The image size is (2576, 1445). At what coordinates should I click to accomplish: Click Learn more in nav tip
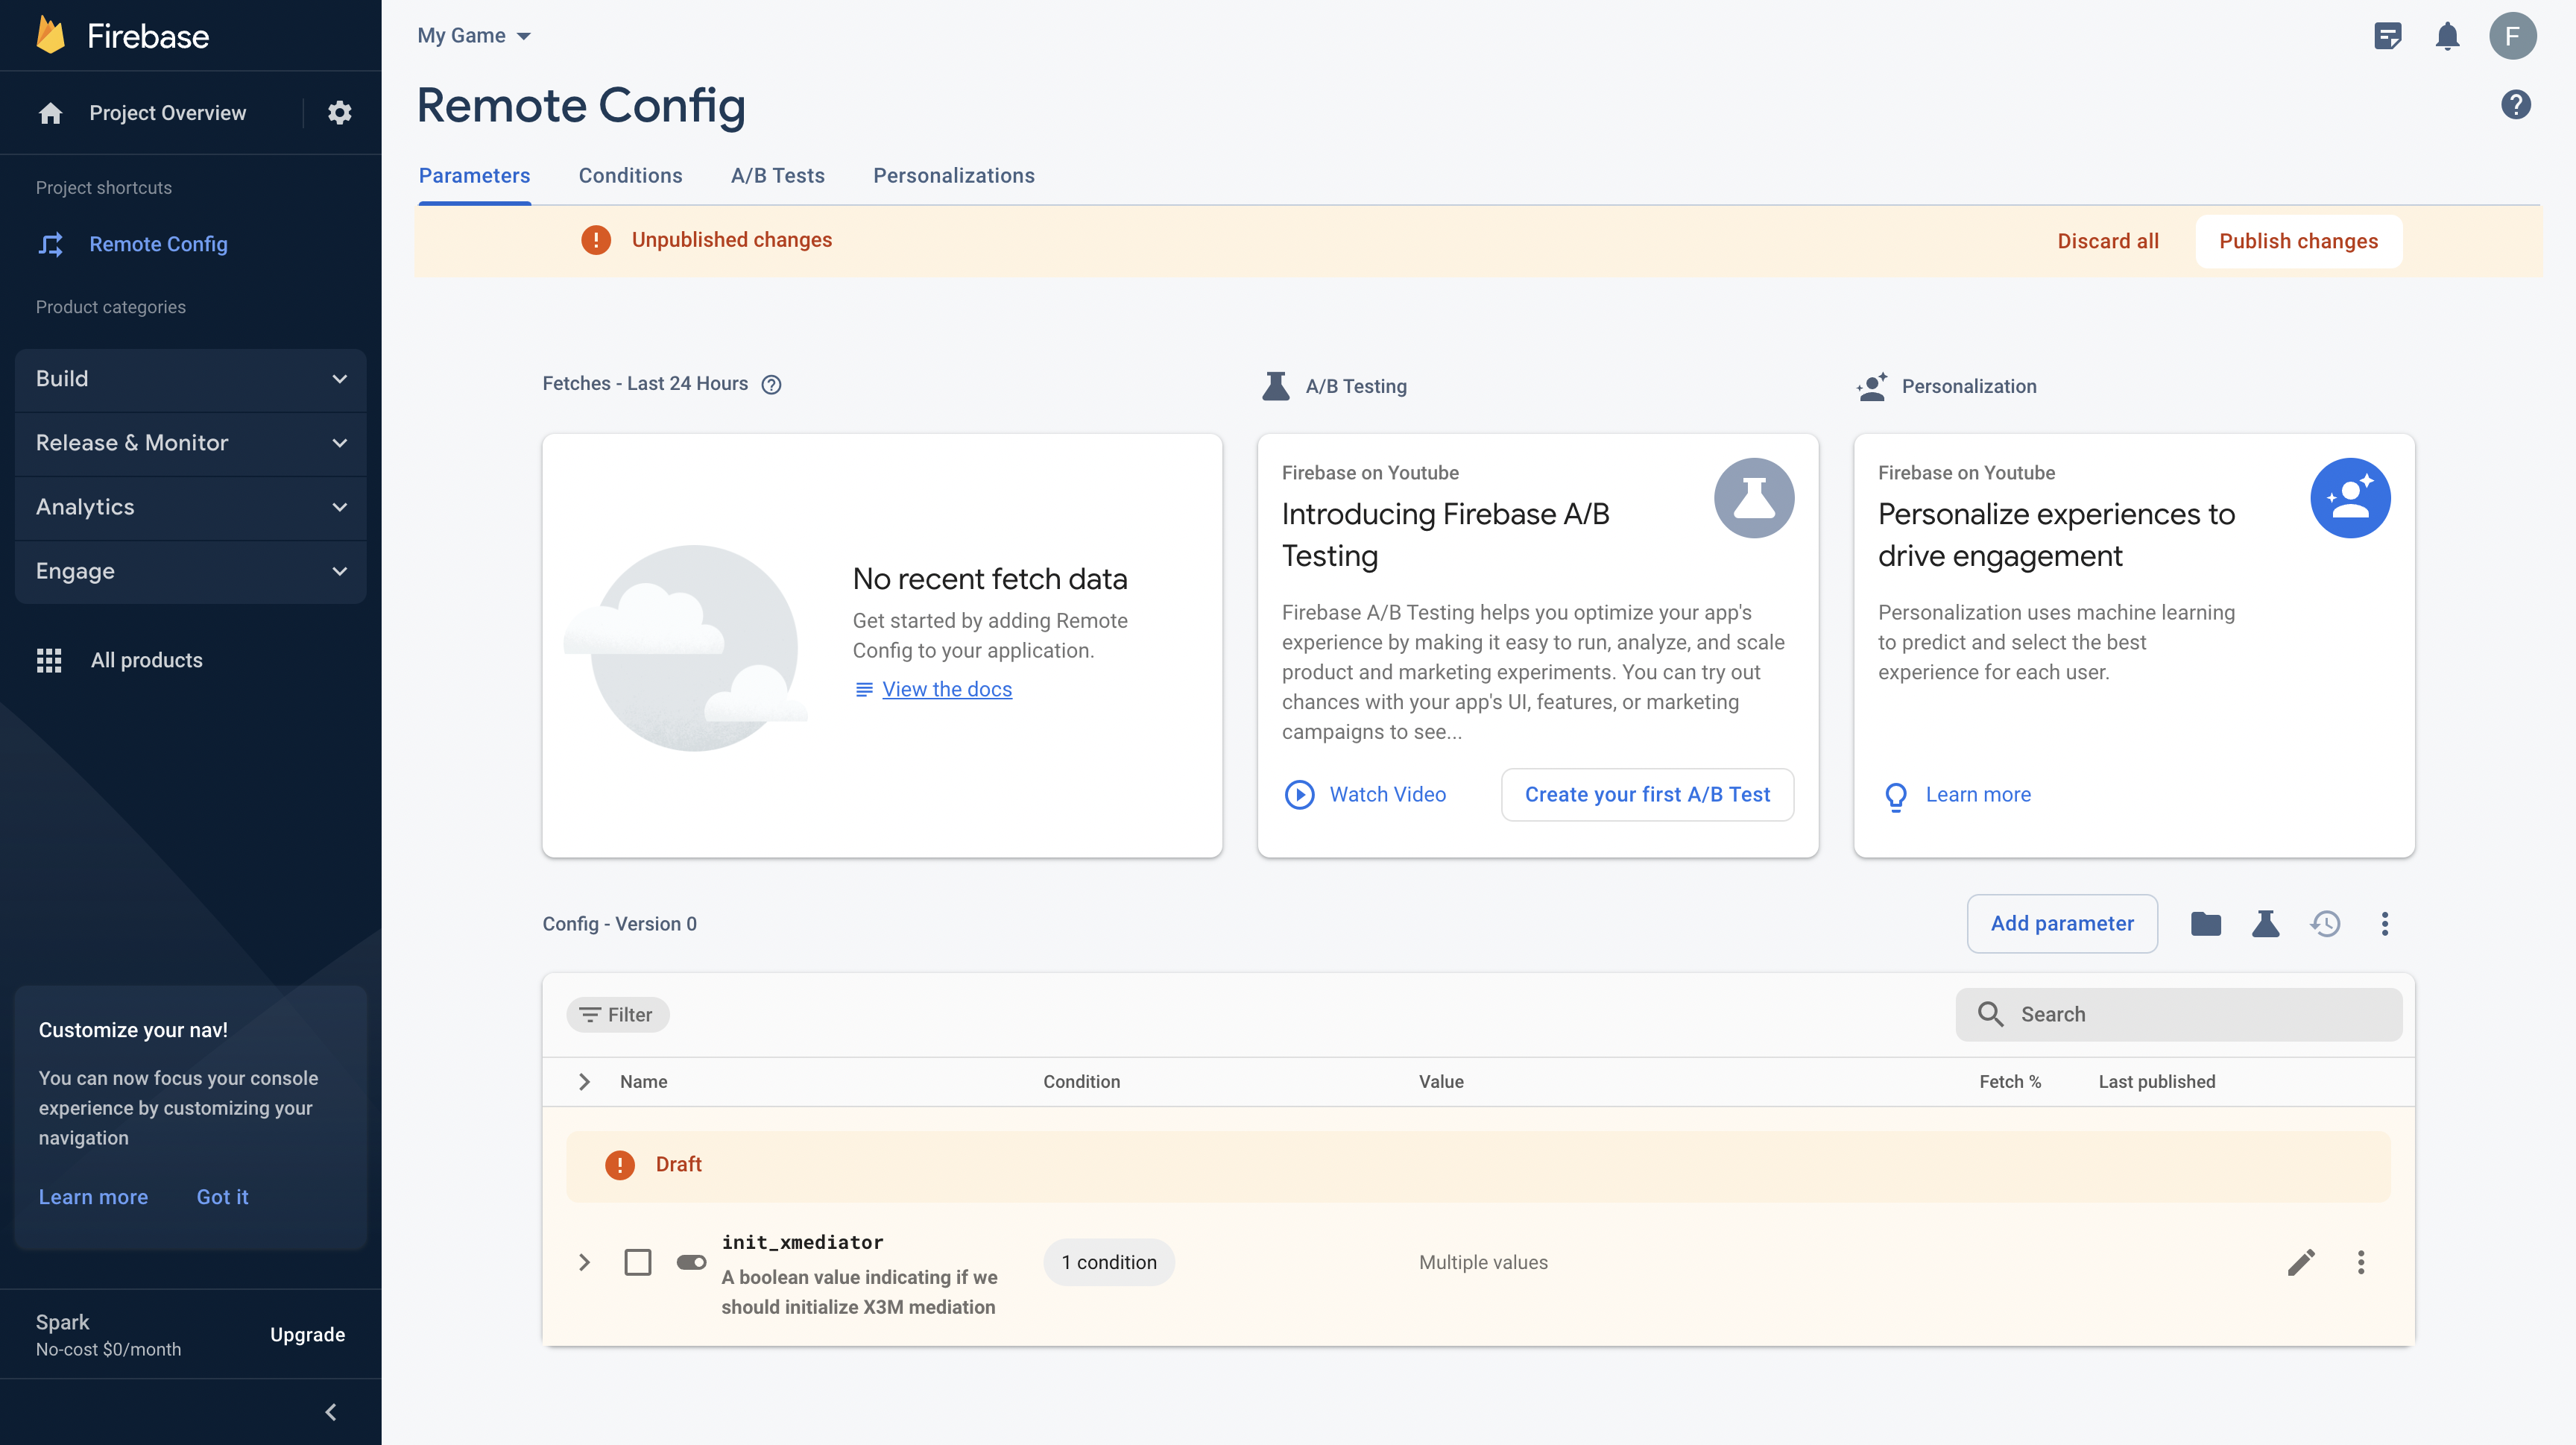[93, 1197]
